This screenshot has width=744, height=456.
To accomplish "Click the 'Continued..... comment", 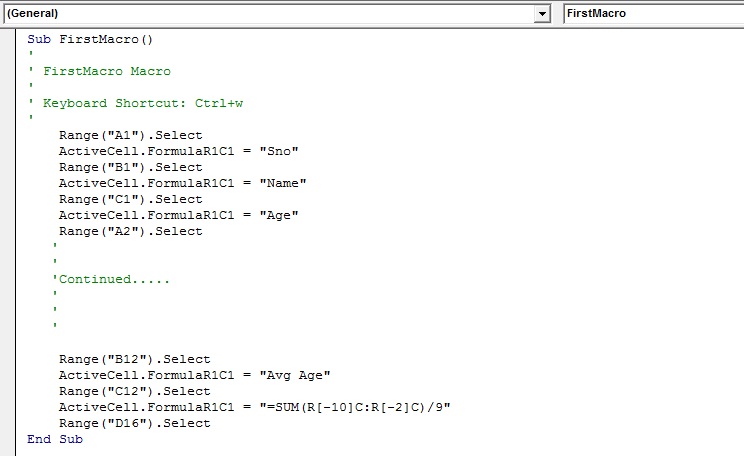I will tap(111, 279).
